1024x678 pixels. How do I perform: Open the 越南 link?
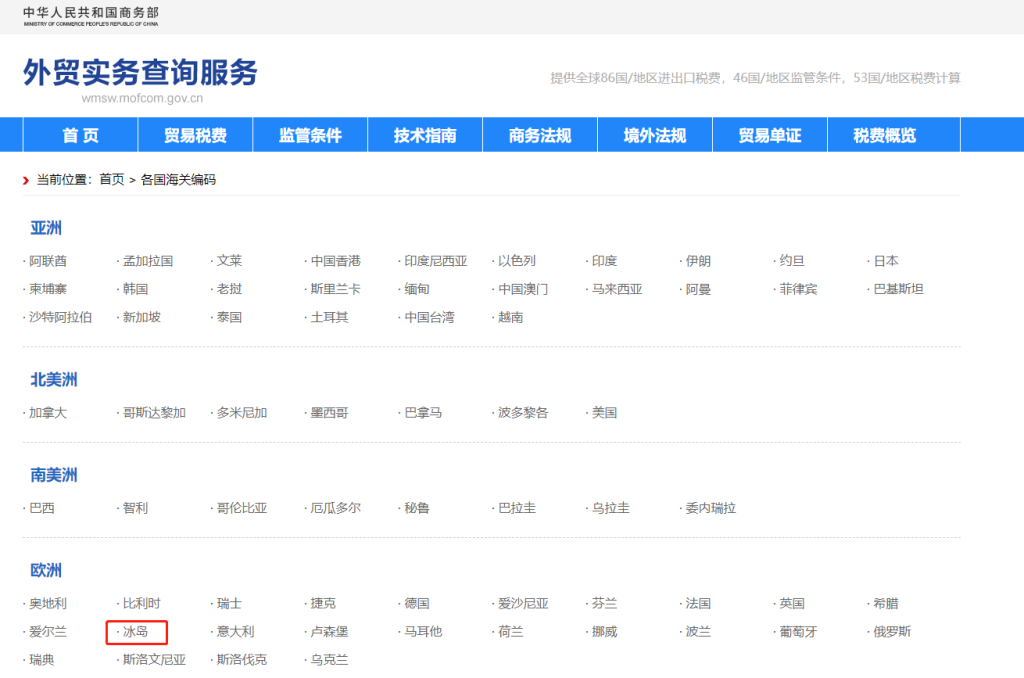(511, 317)
